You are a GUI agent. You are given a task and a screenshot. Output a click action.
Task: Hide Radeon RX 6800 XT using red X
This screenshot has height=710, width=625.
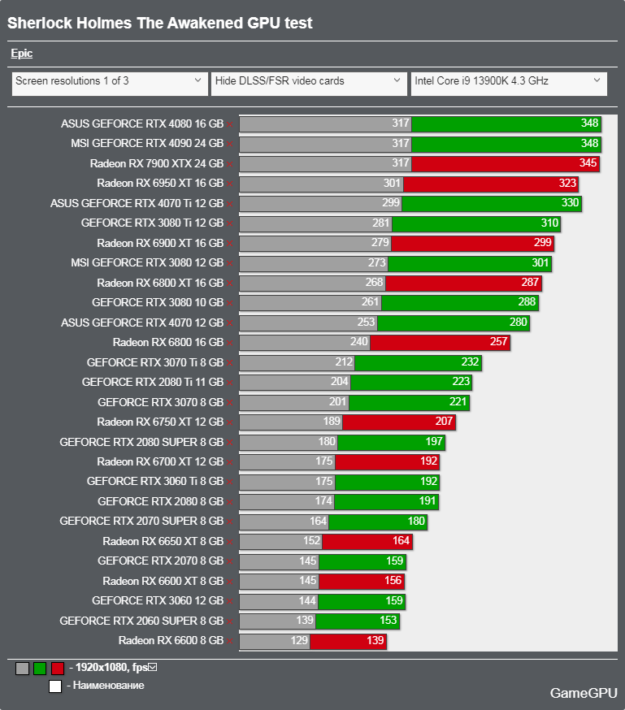230,283
